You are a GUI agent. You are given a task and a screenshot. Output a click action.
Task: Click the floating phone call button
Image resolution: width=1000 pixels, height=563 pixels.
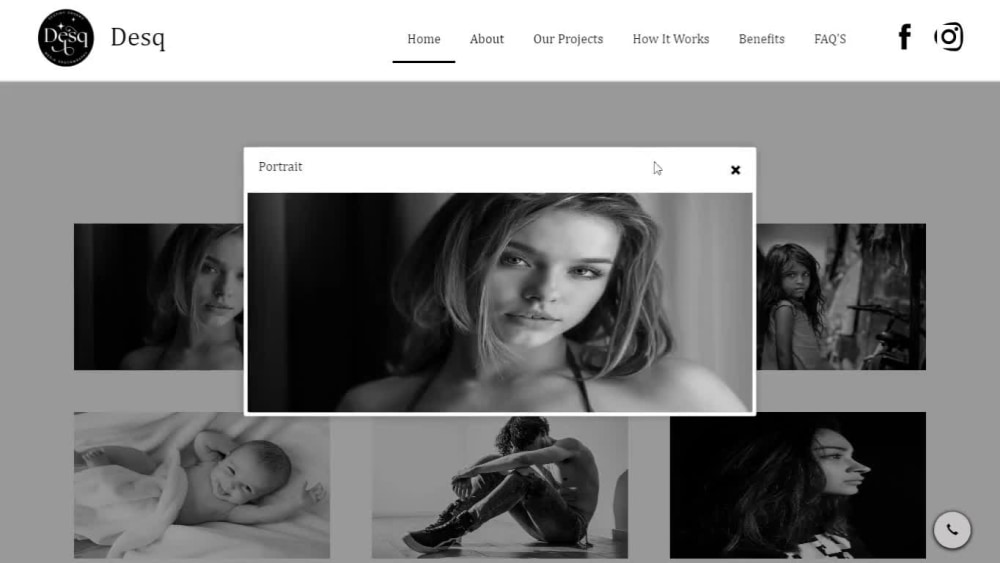[x=952, y=529]
